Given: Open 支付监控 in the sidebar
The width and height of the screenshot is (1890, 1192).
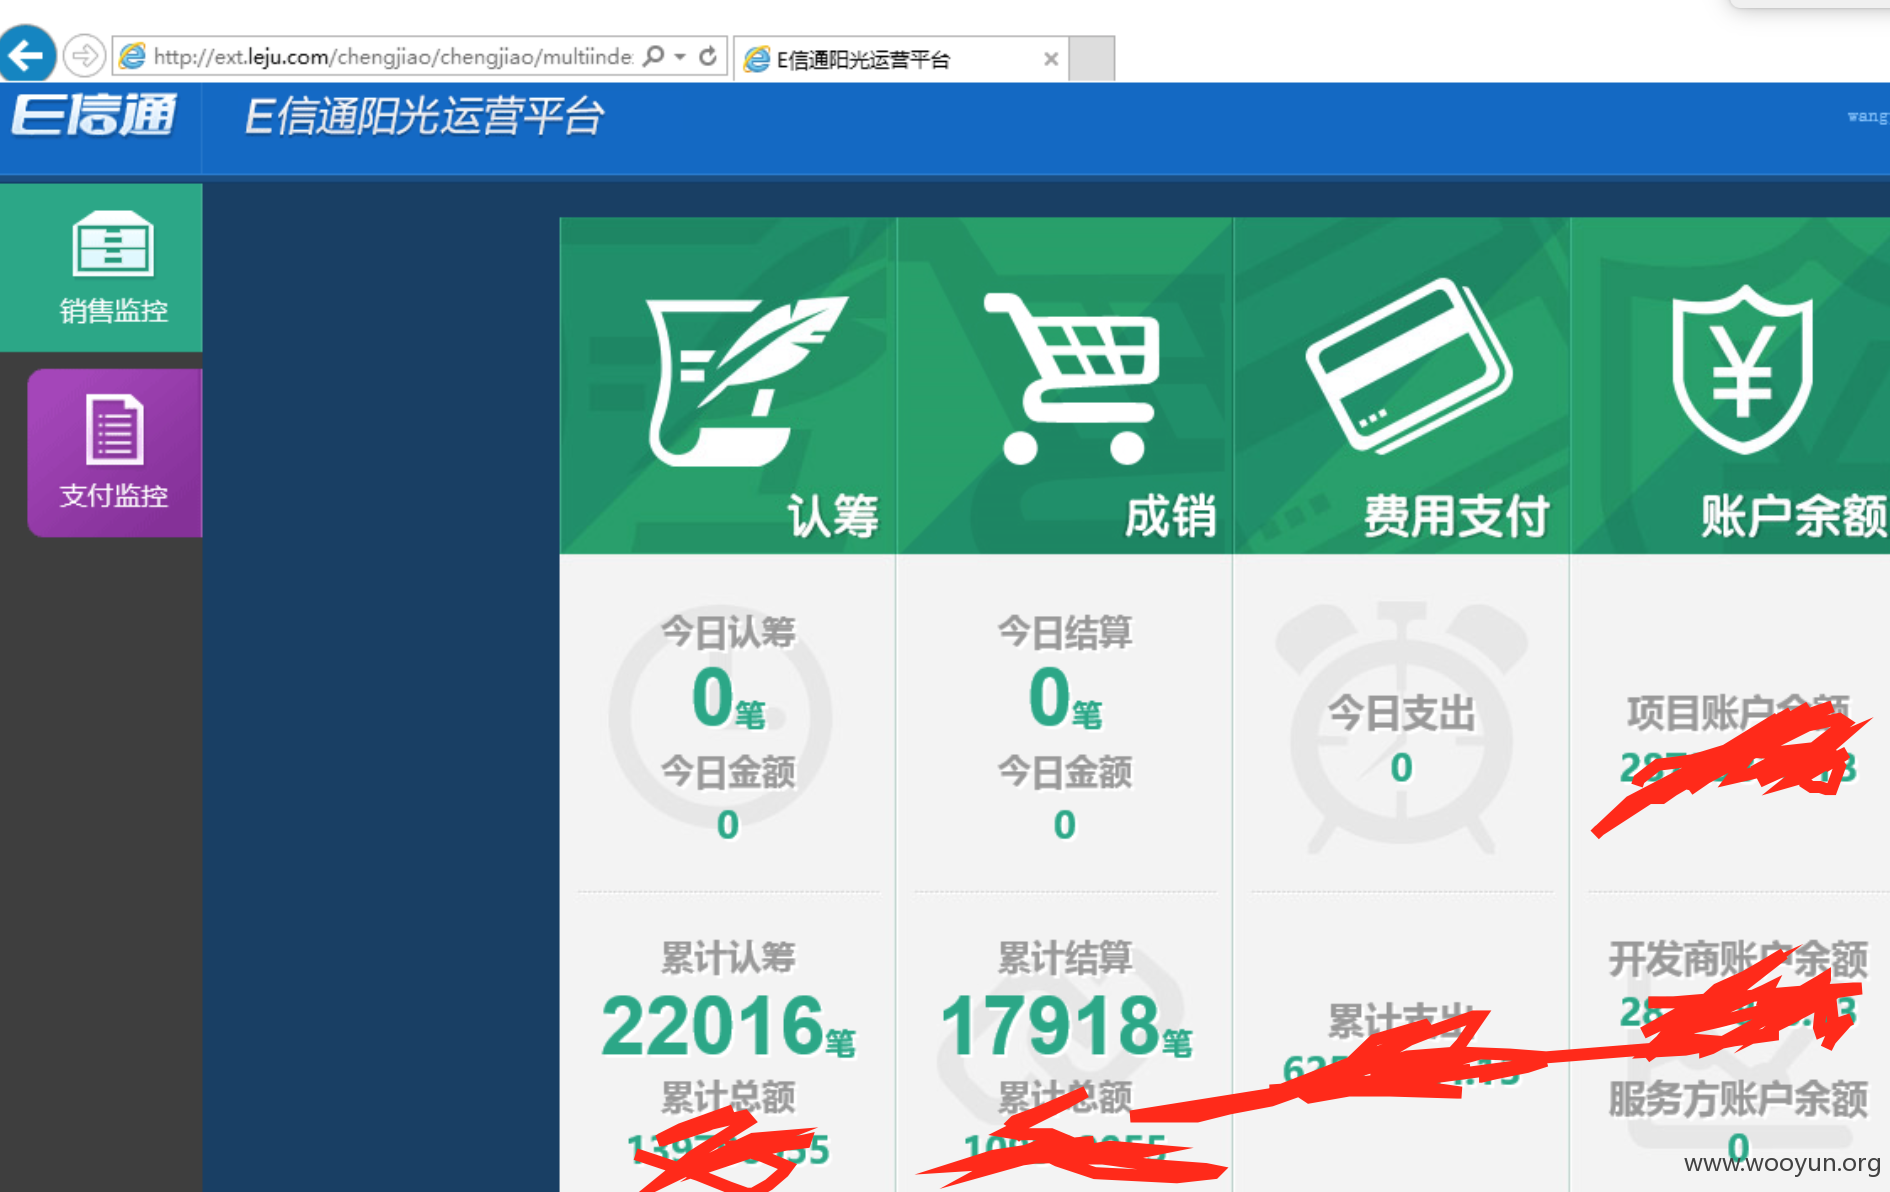Looking at the screenshot, I should tap(114, 452).
